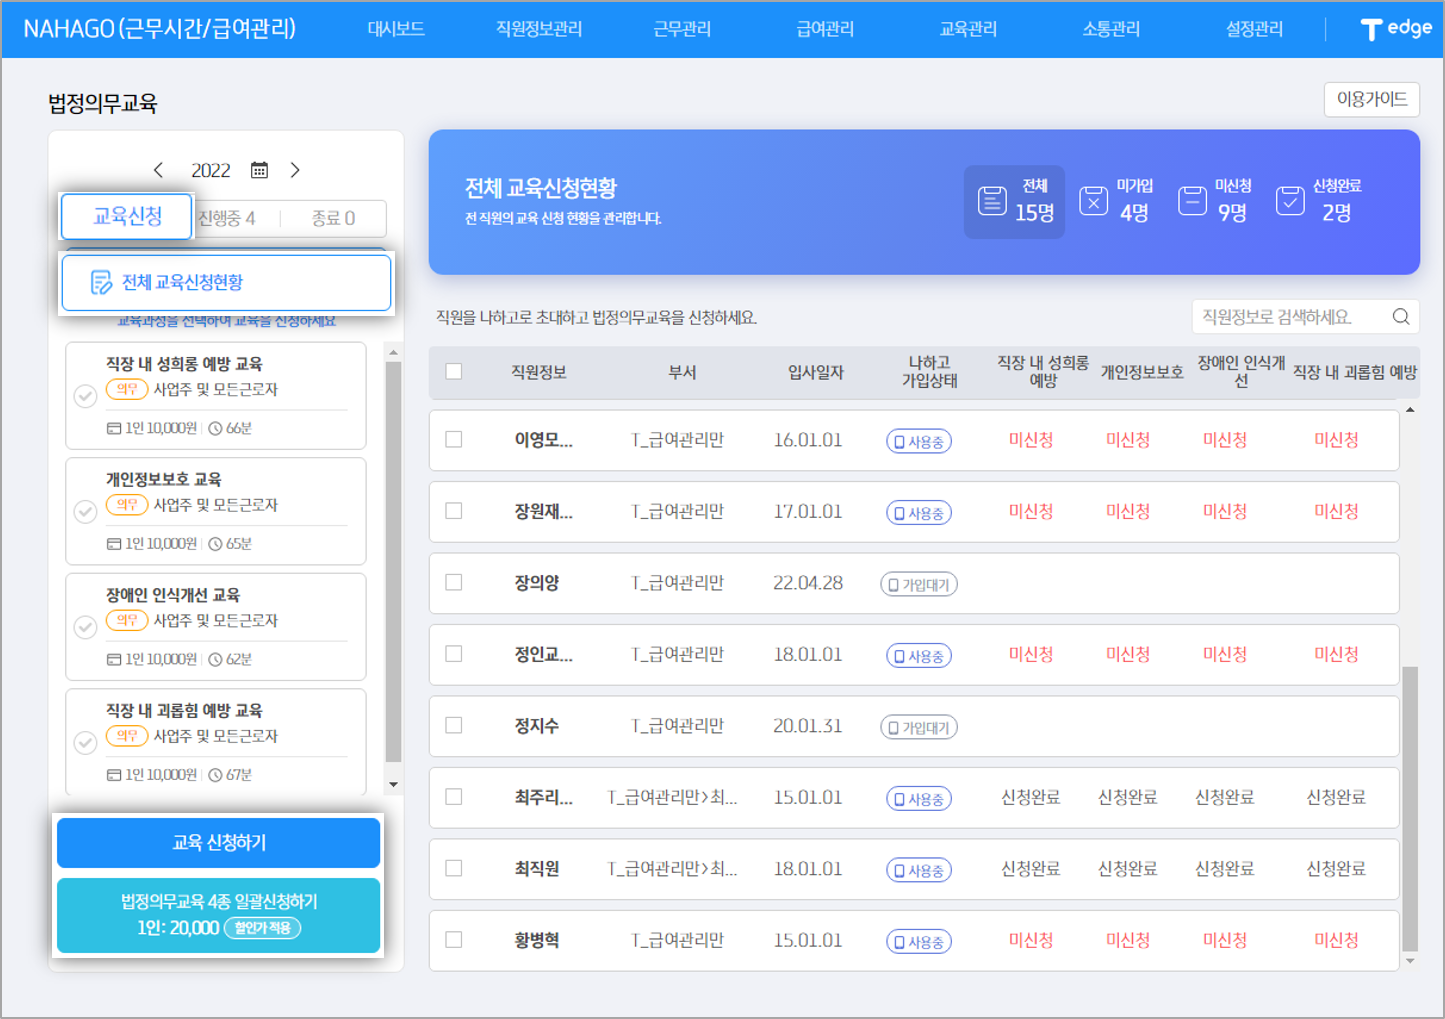Open the 교육관리 menu

(968, 29)
